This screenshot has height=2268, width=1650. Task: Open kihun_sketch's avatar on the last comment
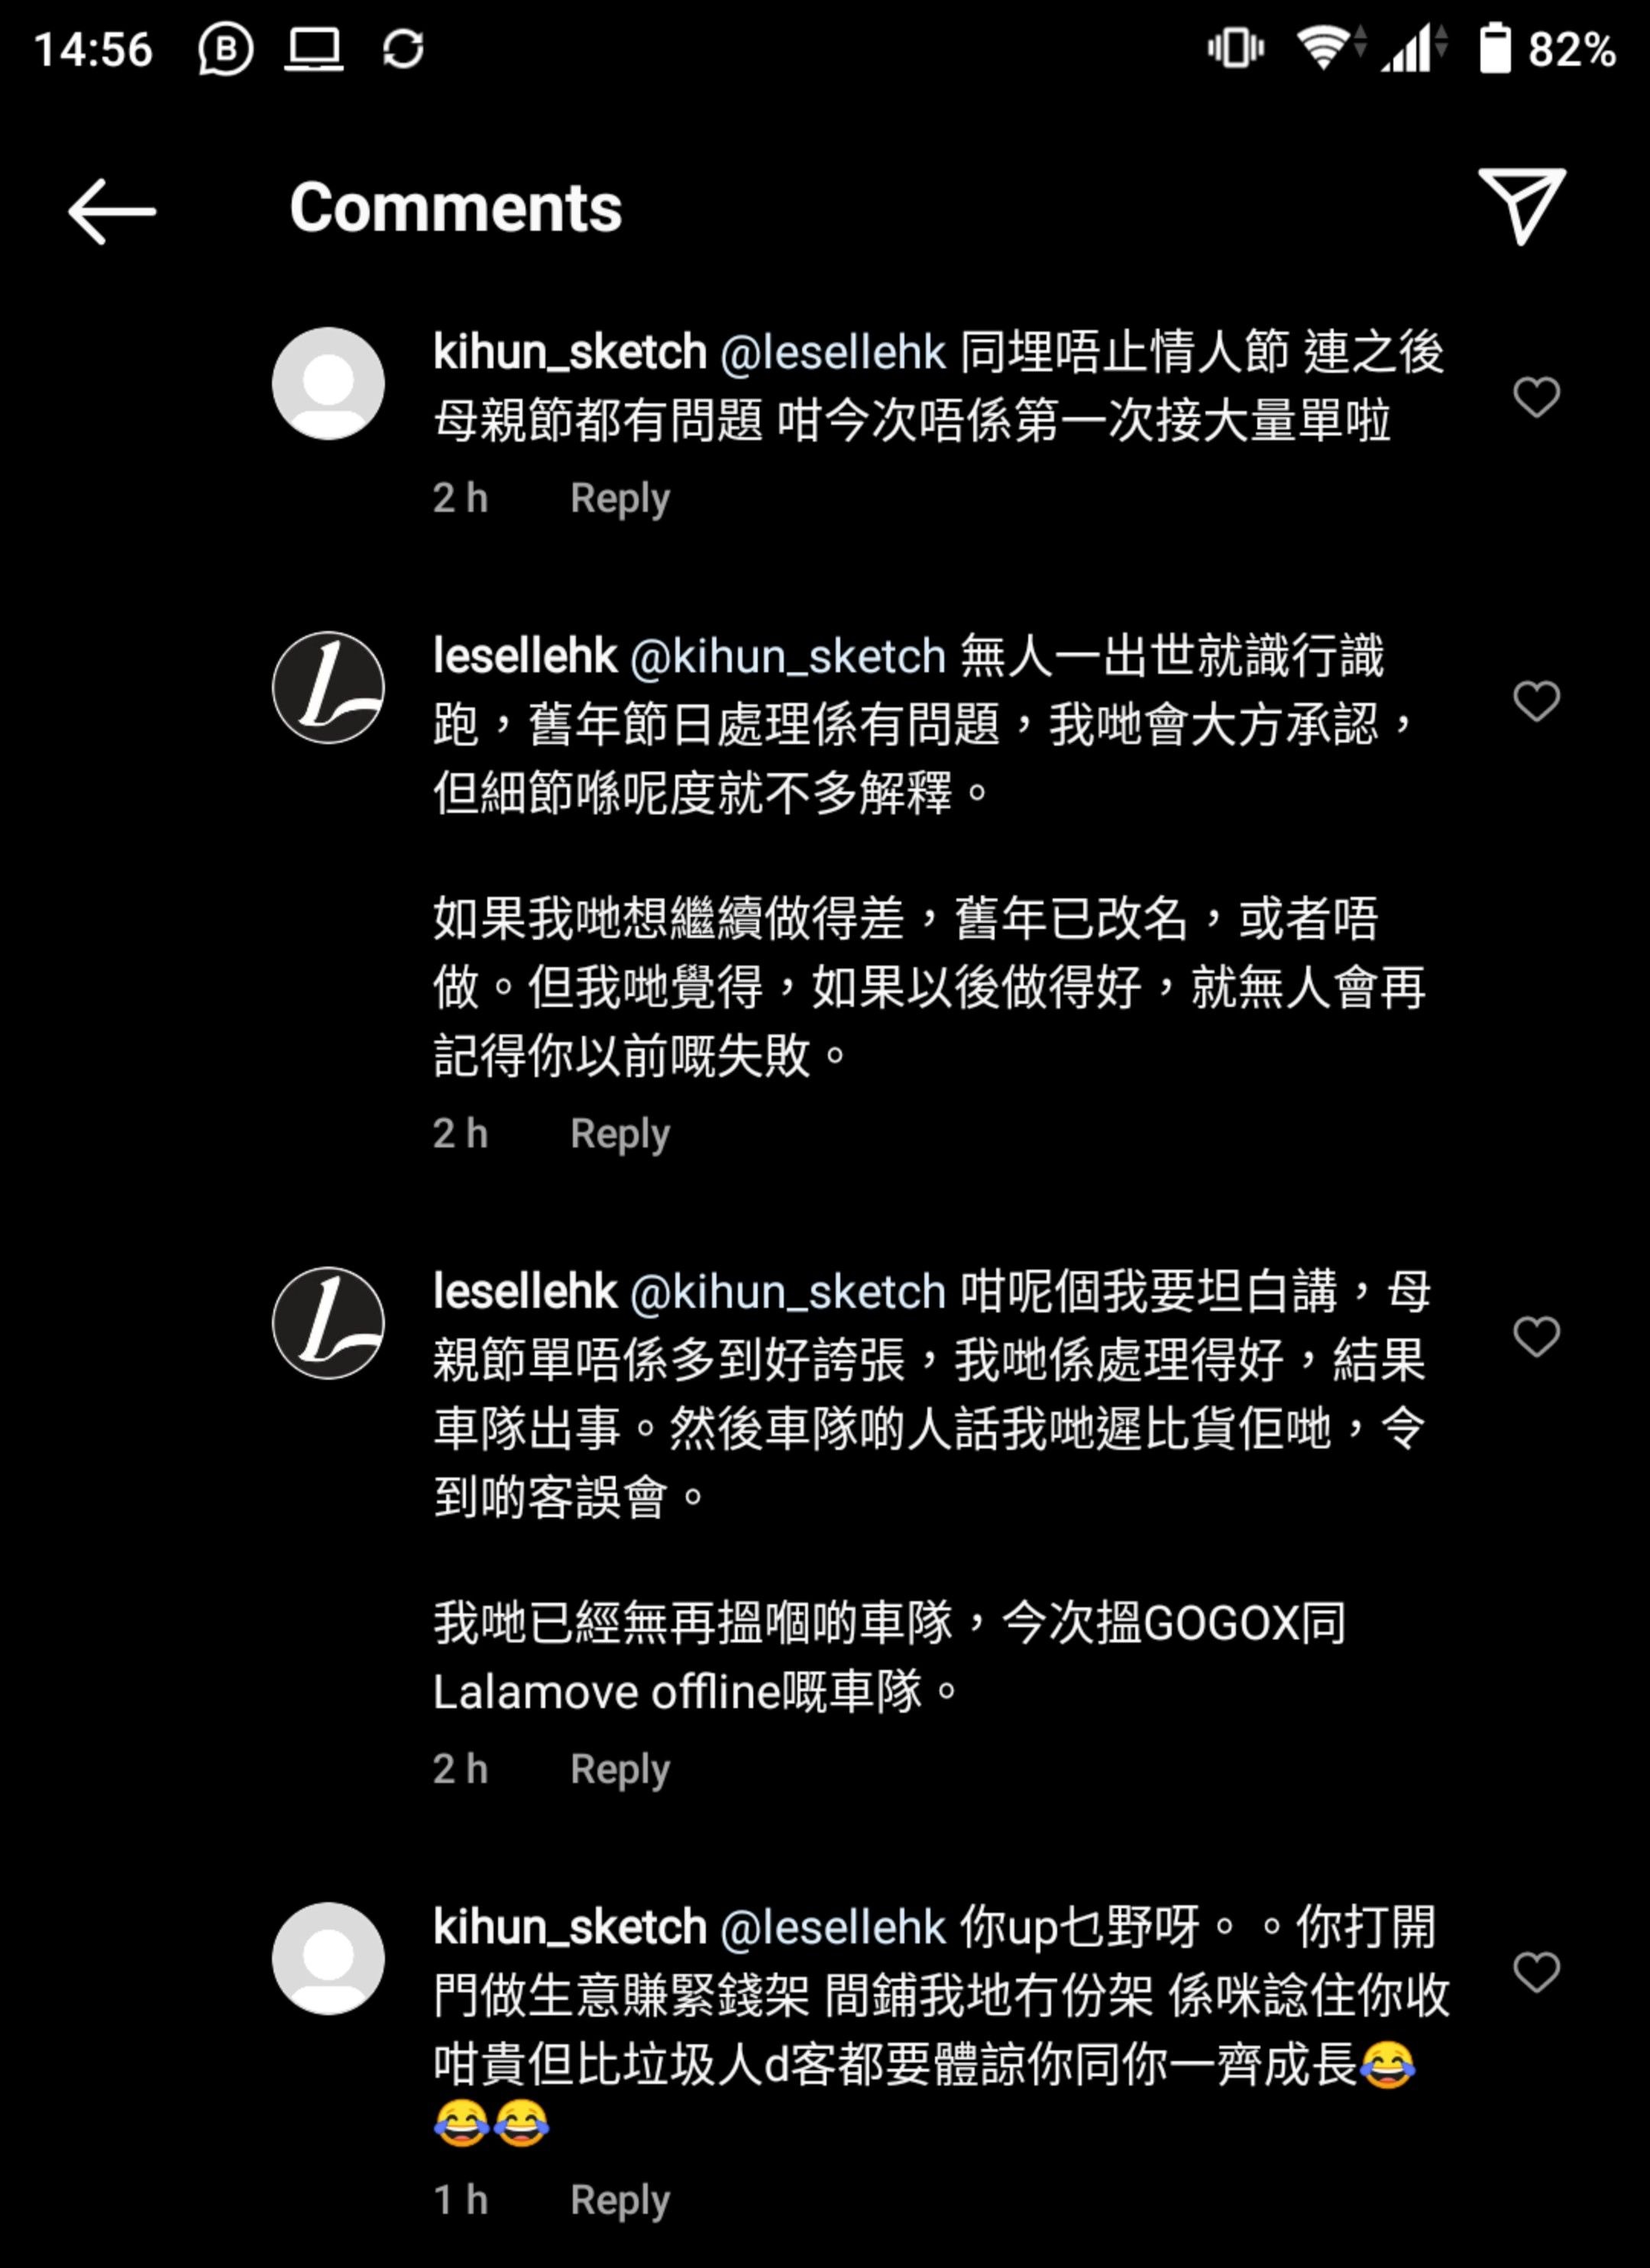click(x=328, y=1958)
